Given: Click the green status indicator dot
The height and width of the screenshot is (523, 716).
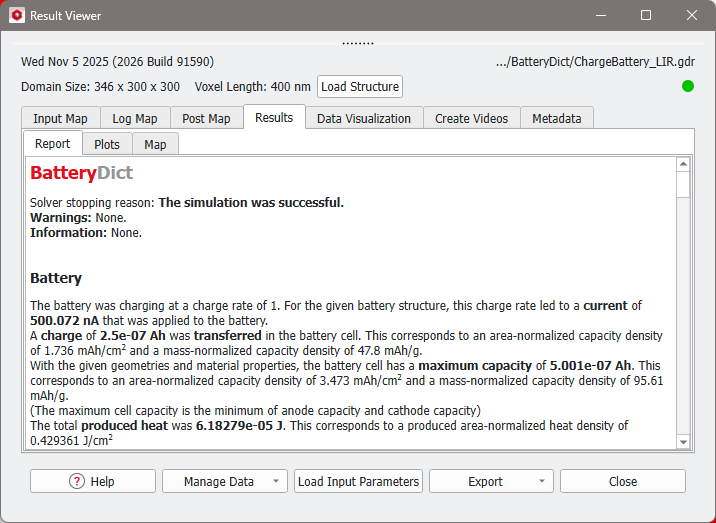Looking at the screenshot, I should (688, 86).
